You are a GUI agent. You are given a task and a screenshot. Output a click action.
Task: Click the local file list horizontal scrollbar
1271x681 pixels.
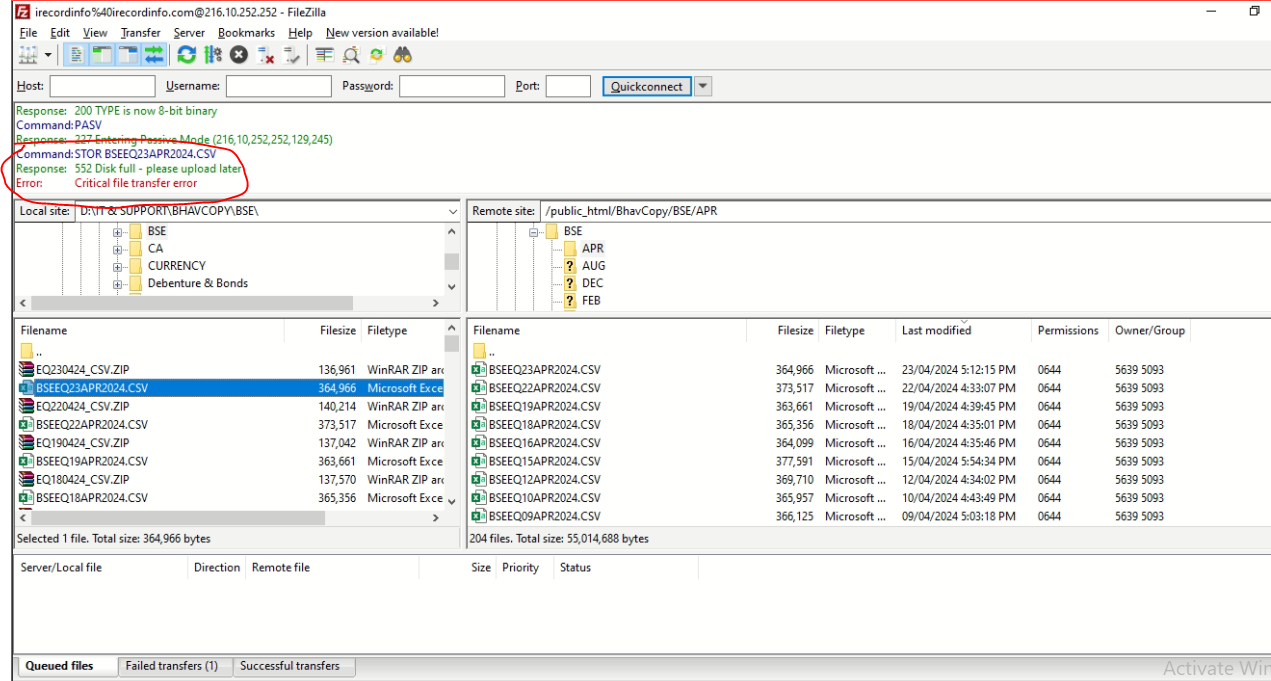coord(176,518)
